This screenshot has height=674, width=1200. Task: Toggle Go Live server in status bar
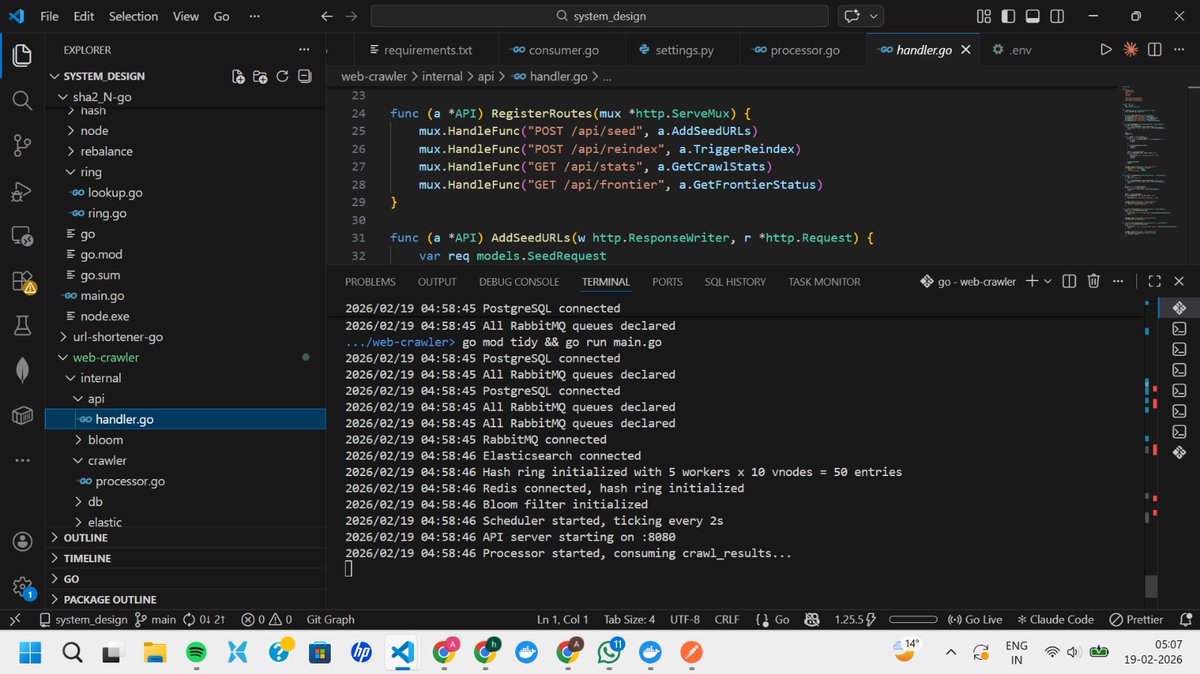974,620
